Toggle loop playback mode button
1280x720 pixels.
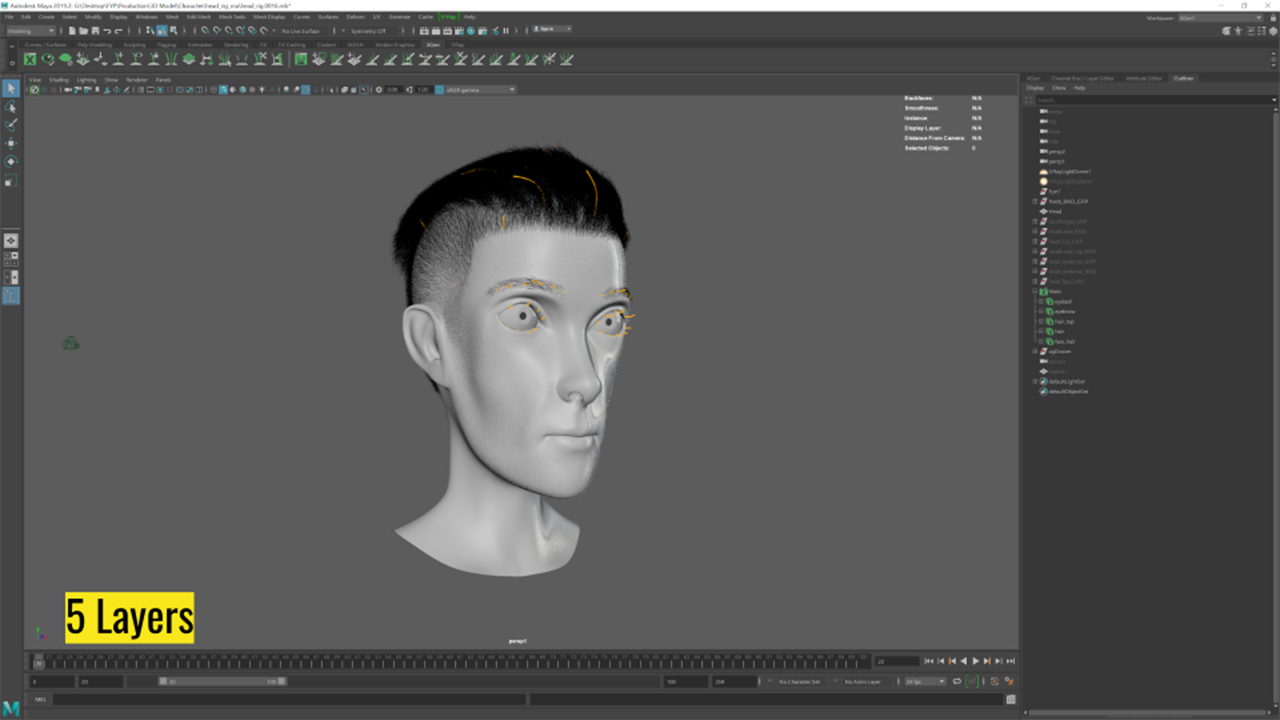point(956,681)
